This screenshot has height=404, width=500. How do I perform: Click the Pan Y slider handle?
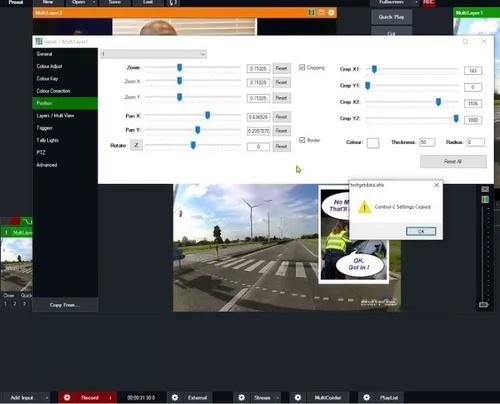click(198, 130)
